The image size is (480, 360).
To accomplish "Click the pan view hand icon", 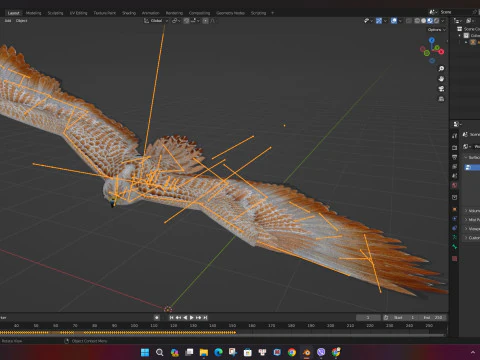I will 441,79.
